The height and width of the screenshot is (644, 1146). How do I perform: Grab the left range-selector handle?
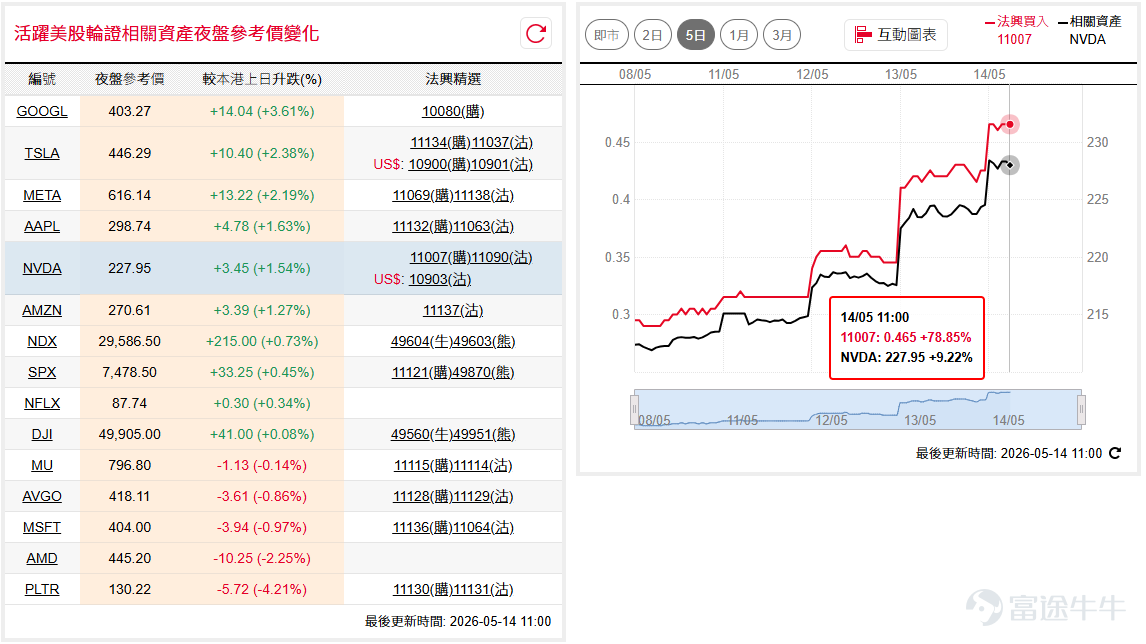coord(634,409)
